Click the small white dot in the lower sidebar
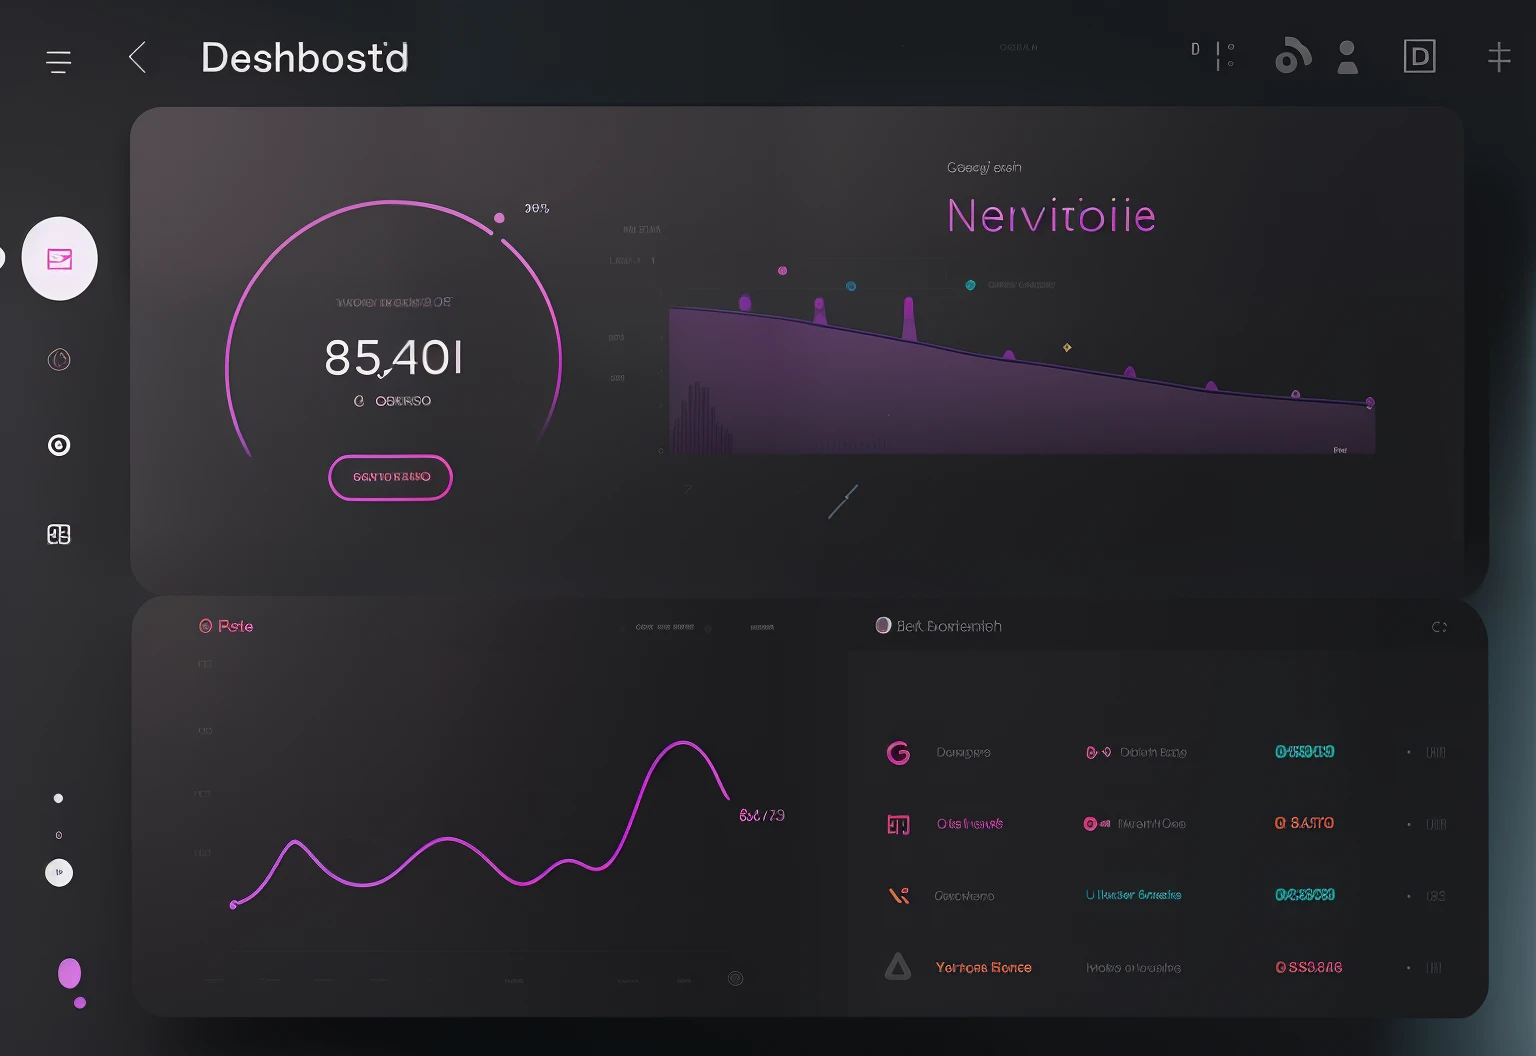This screenshot has height=1056, width=1536. (x=58, y=798)
